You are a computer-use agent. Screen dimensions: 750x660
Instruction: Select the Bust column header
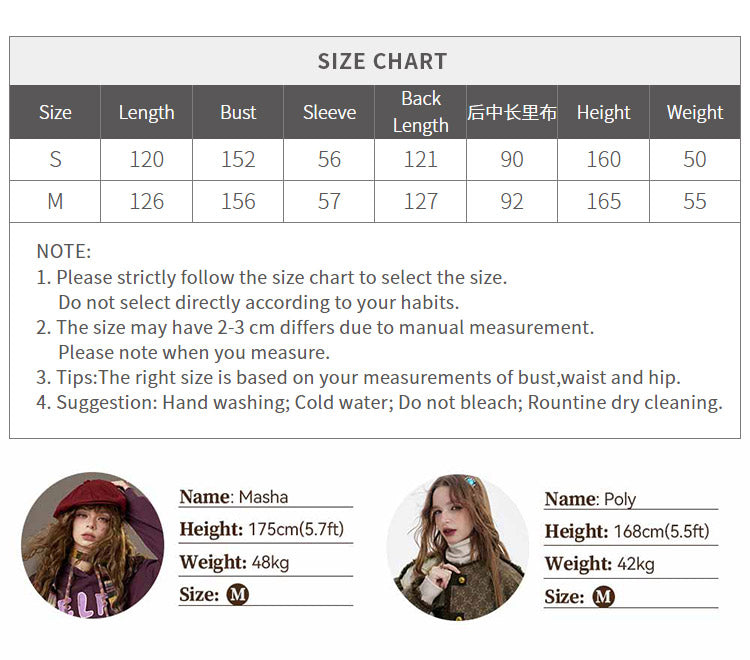click(238, 112)
